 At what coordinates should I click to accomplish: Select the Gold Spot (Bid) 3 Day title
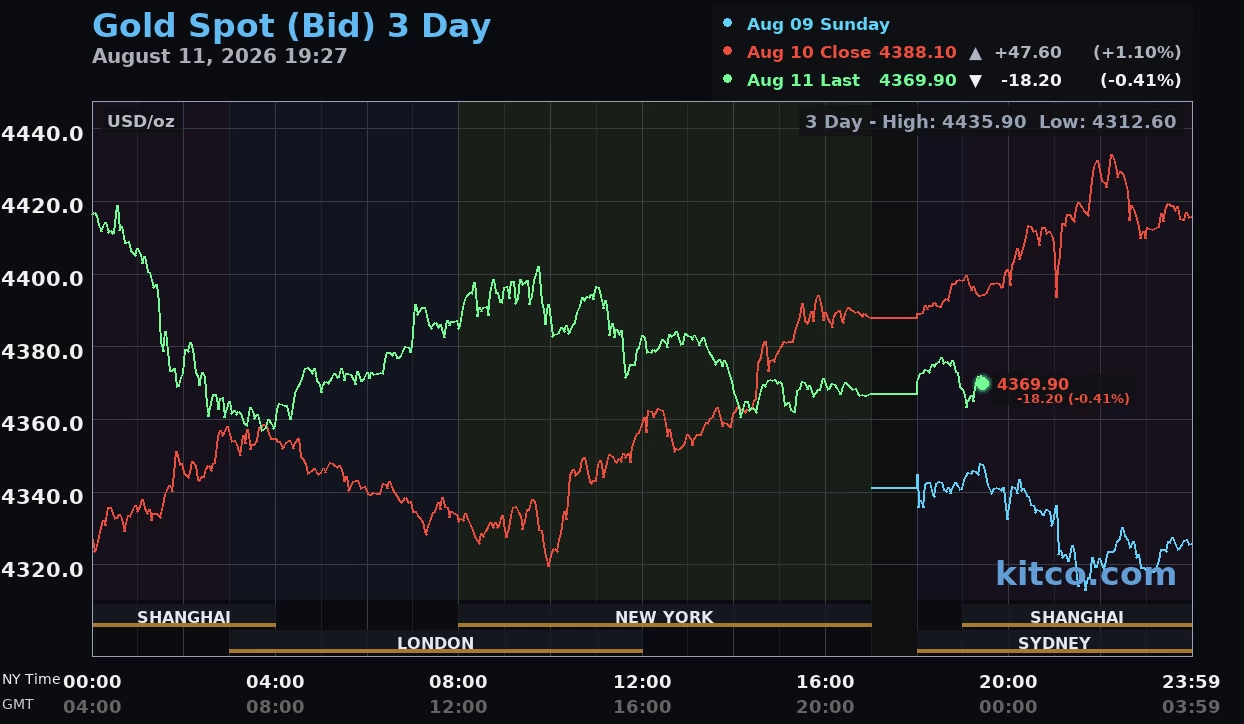[x=291, y=26]
